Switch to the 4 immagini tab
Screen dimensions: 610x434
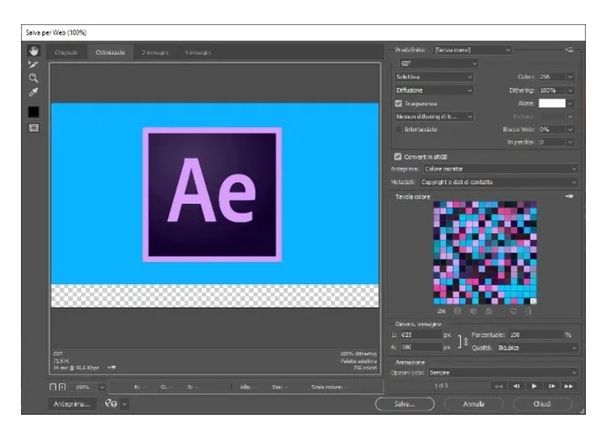pyautogui.click(x=198, y=52)
